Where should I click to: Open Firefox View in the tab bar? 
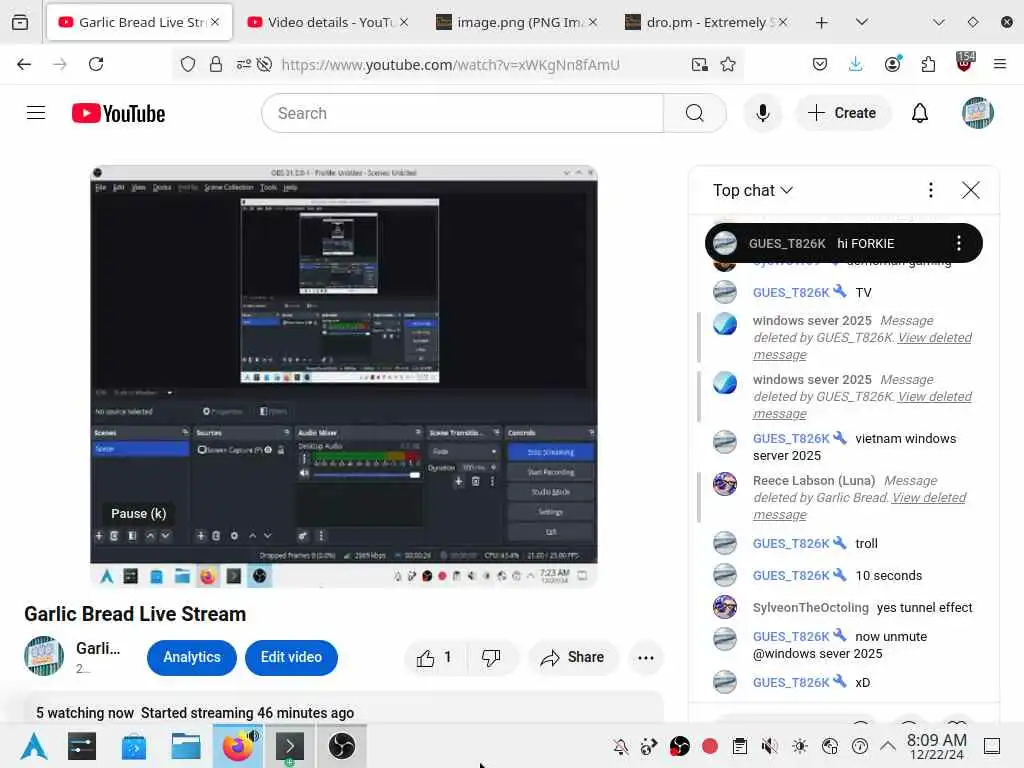point(20,22)
